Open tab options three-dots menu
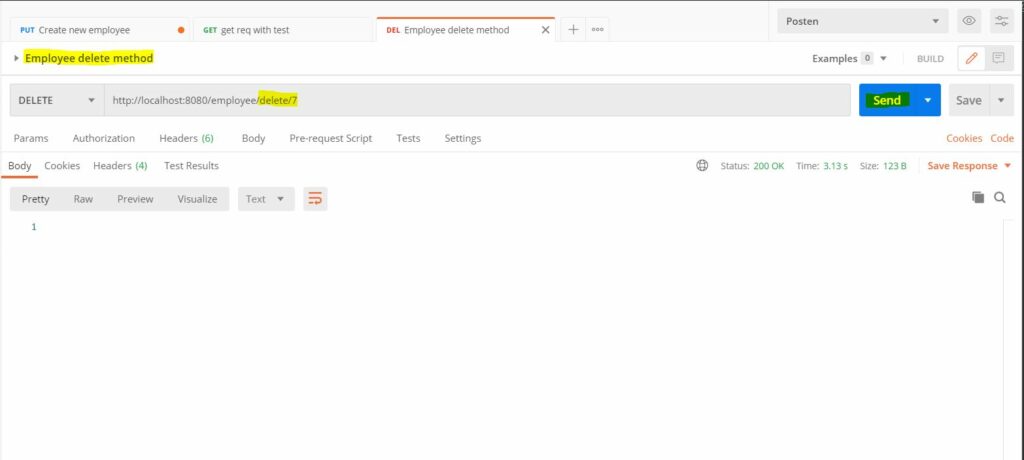This screenshot has height=460, width=1024. click(598, 29)
